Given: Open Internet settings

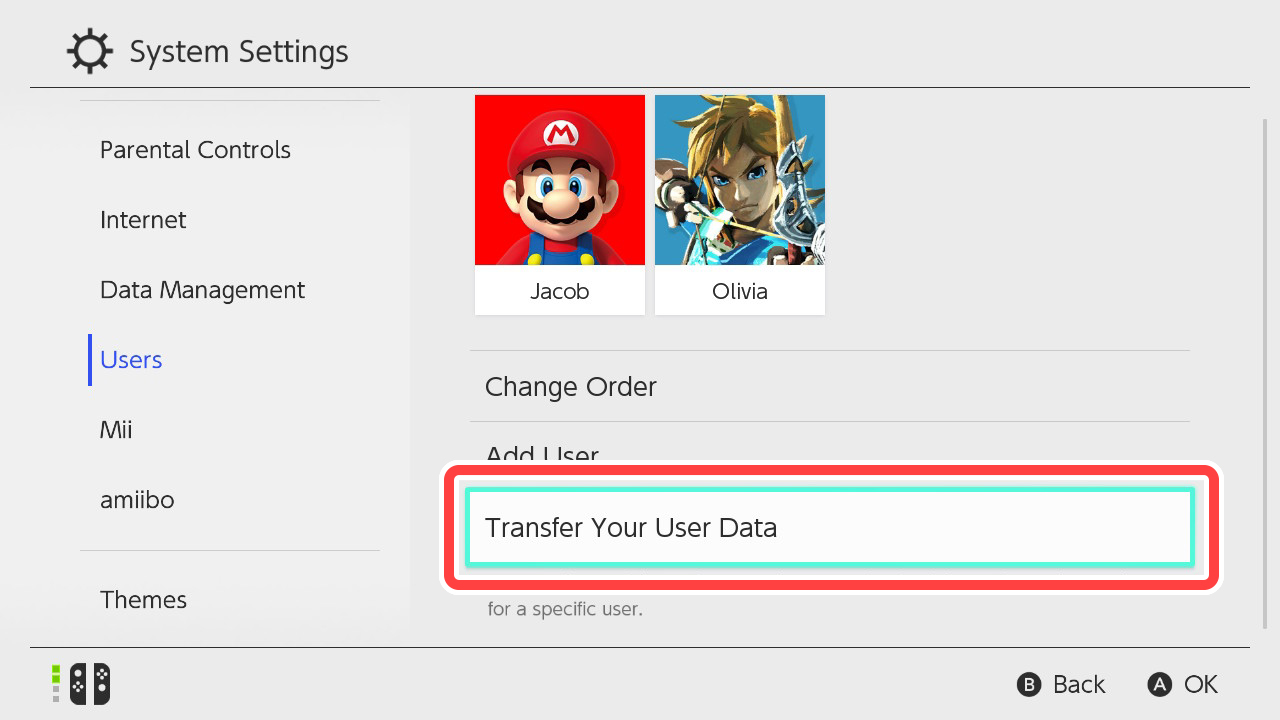Looking at the screenshot, I should pos(143,220).
